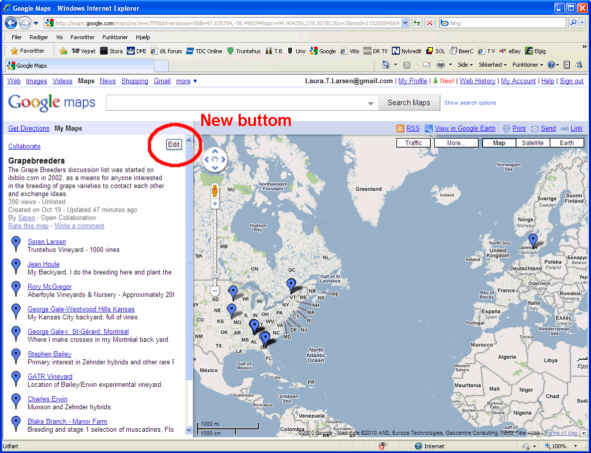Click the Refresh page icon beside address bar
This screenshot has width=591, height=453.
click(417, 23)
